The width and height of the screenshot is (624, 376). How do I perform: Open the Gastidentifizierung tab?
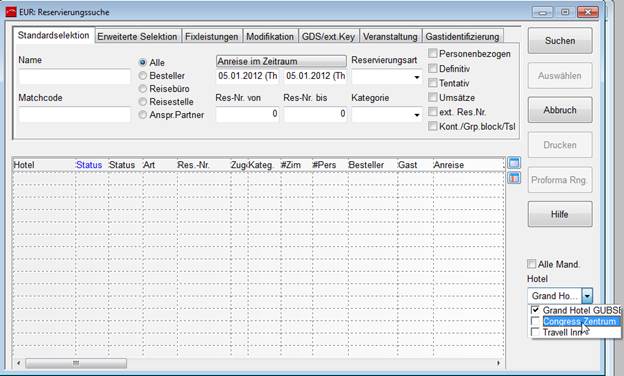(x=462, y=37)
